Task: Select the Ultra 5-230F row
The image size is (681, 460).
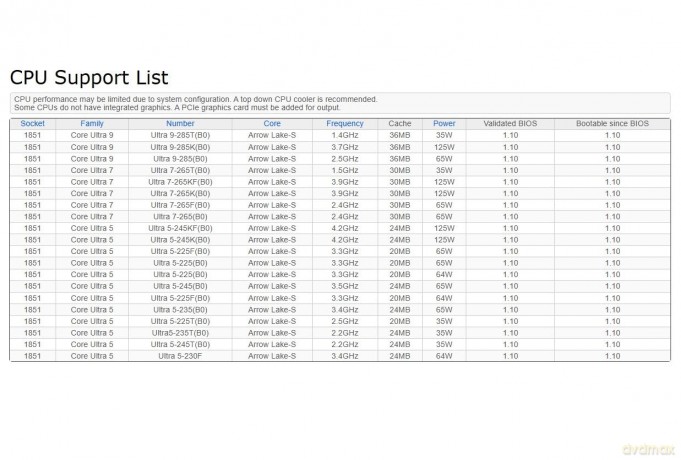Action: (340, 356)
